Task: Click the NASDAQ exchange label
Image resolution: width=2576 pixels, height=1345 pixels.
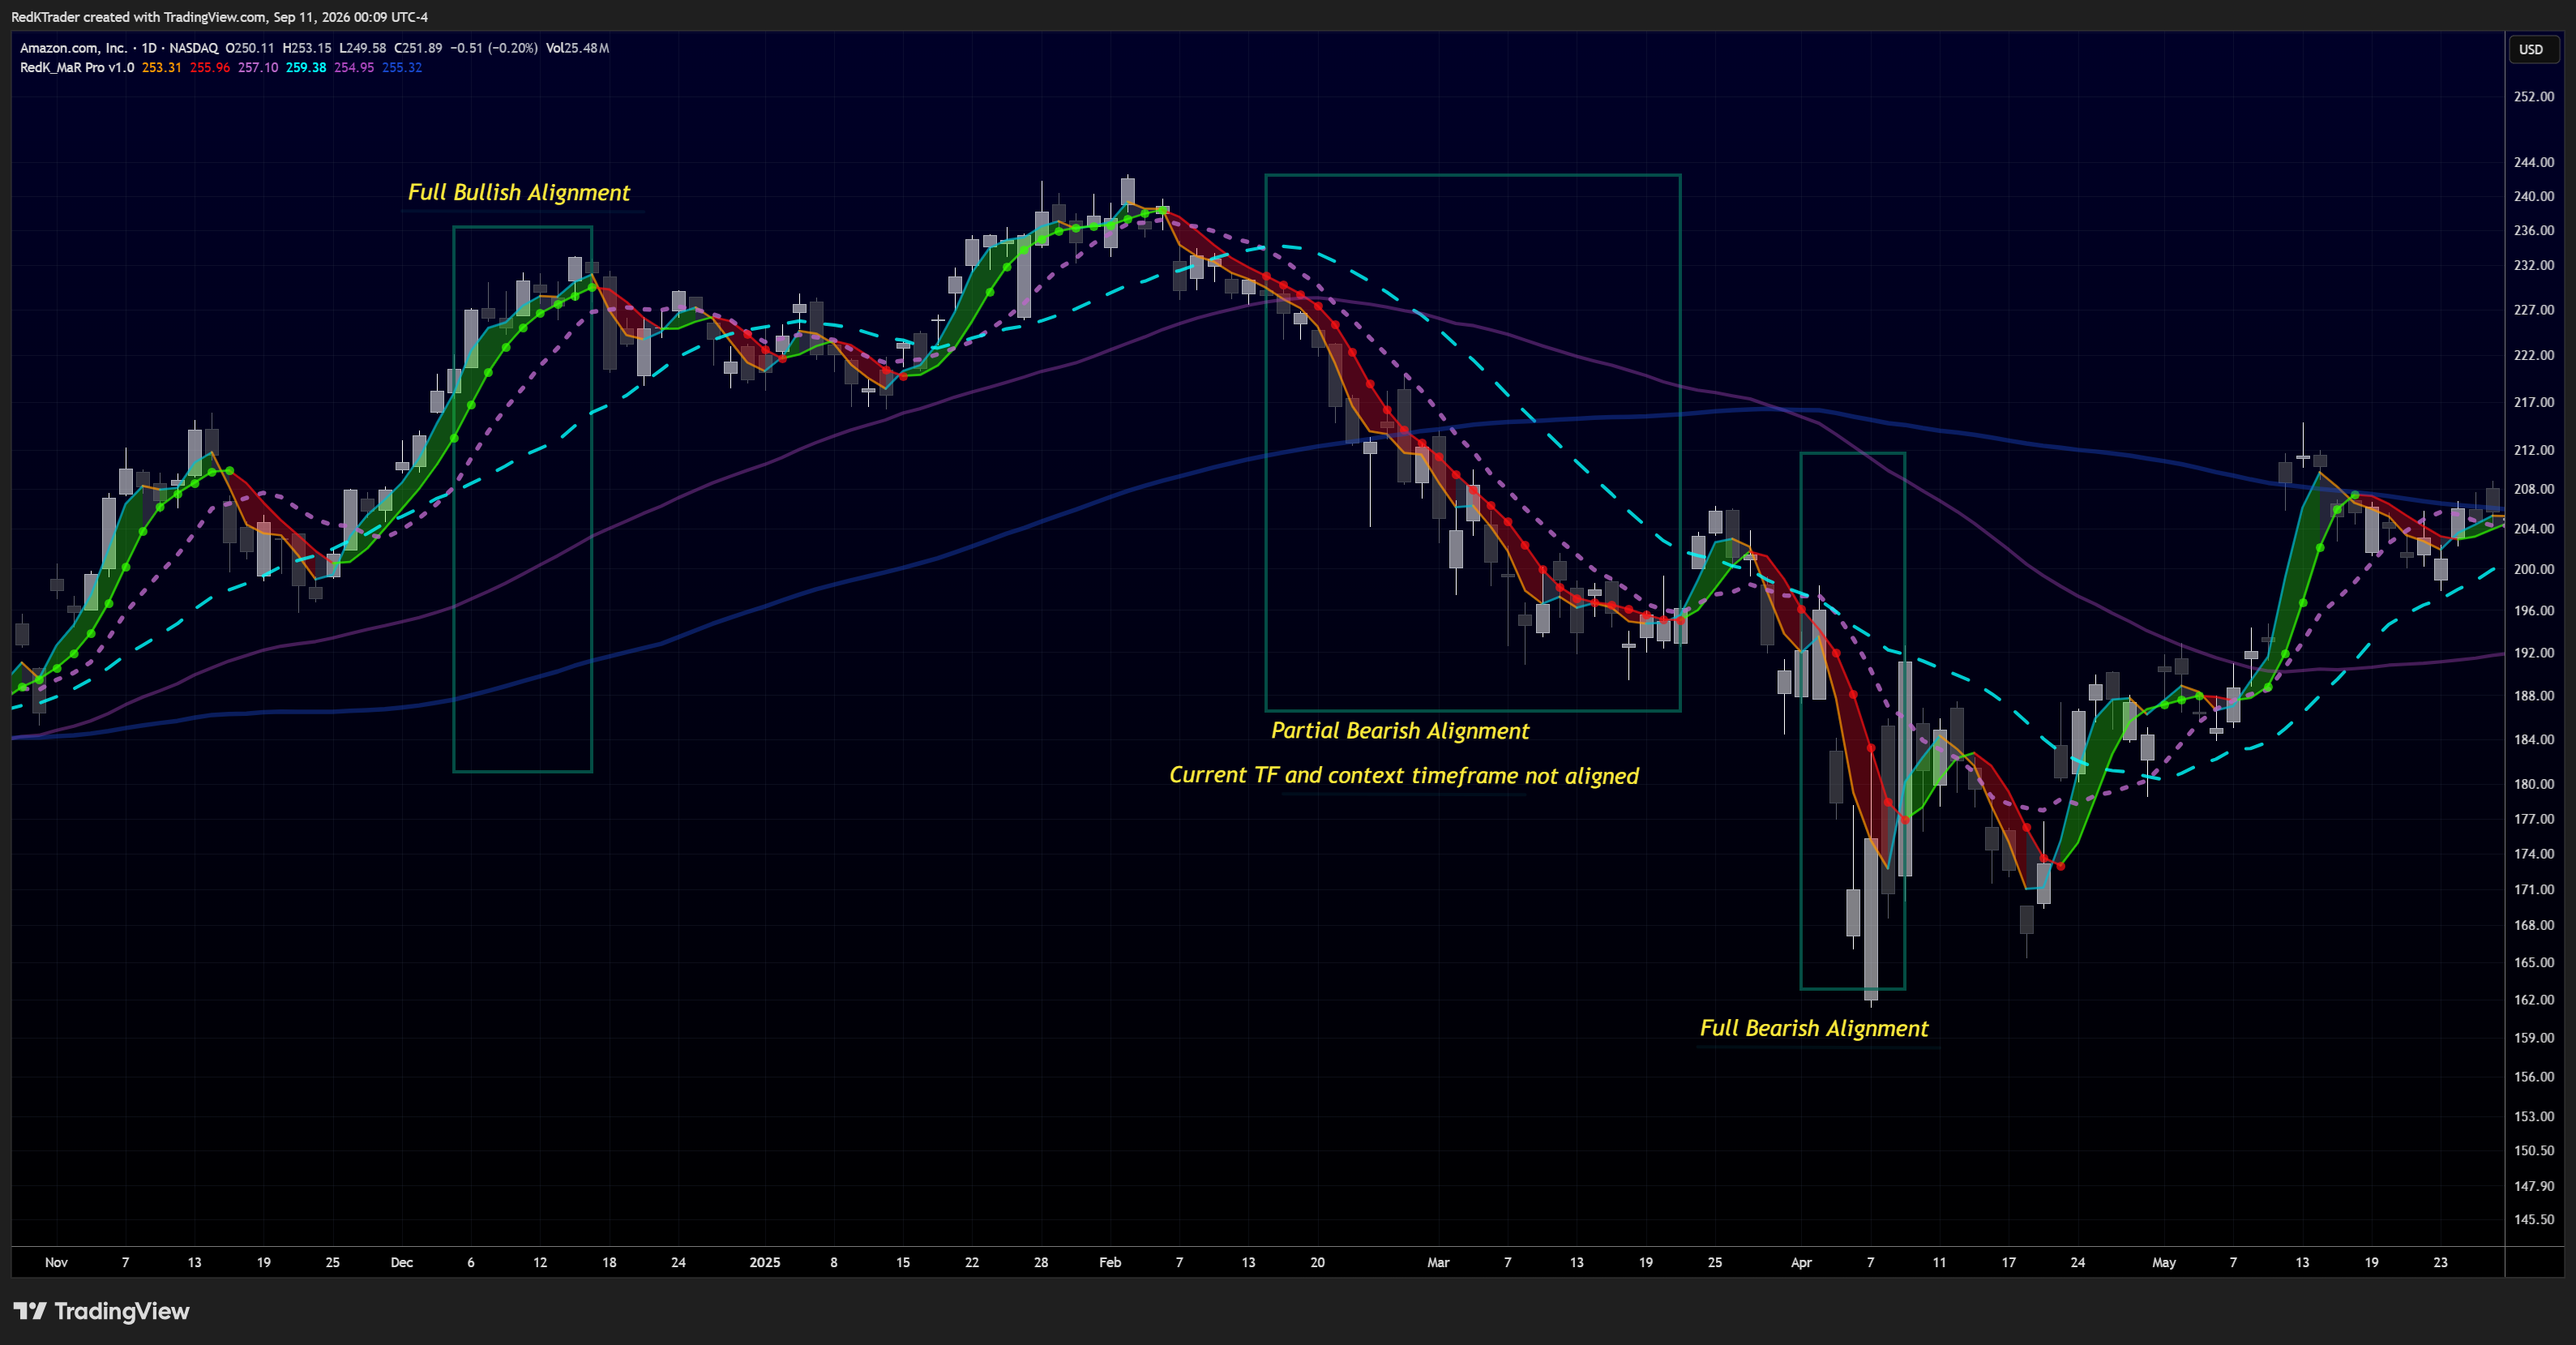Action: [193, 48]
